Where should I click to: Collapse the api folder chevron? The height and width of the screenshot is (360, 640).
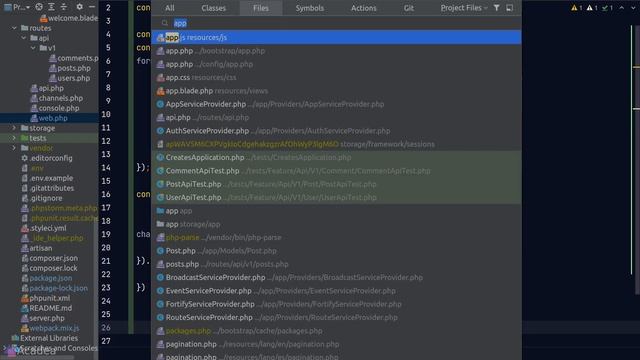(24, 38)
